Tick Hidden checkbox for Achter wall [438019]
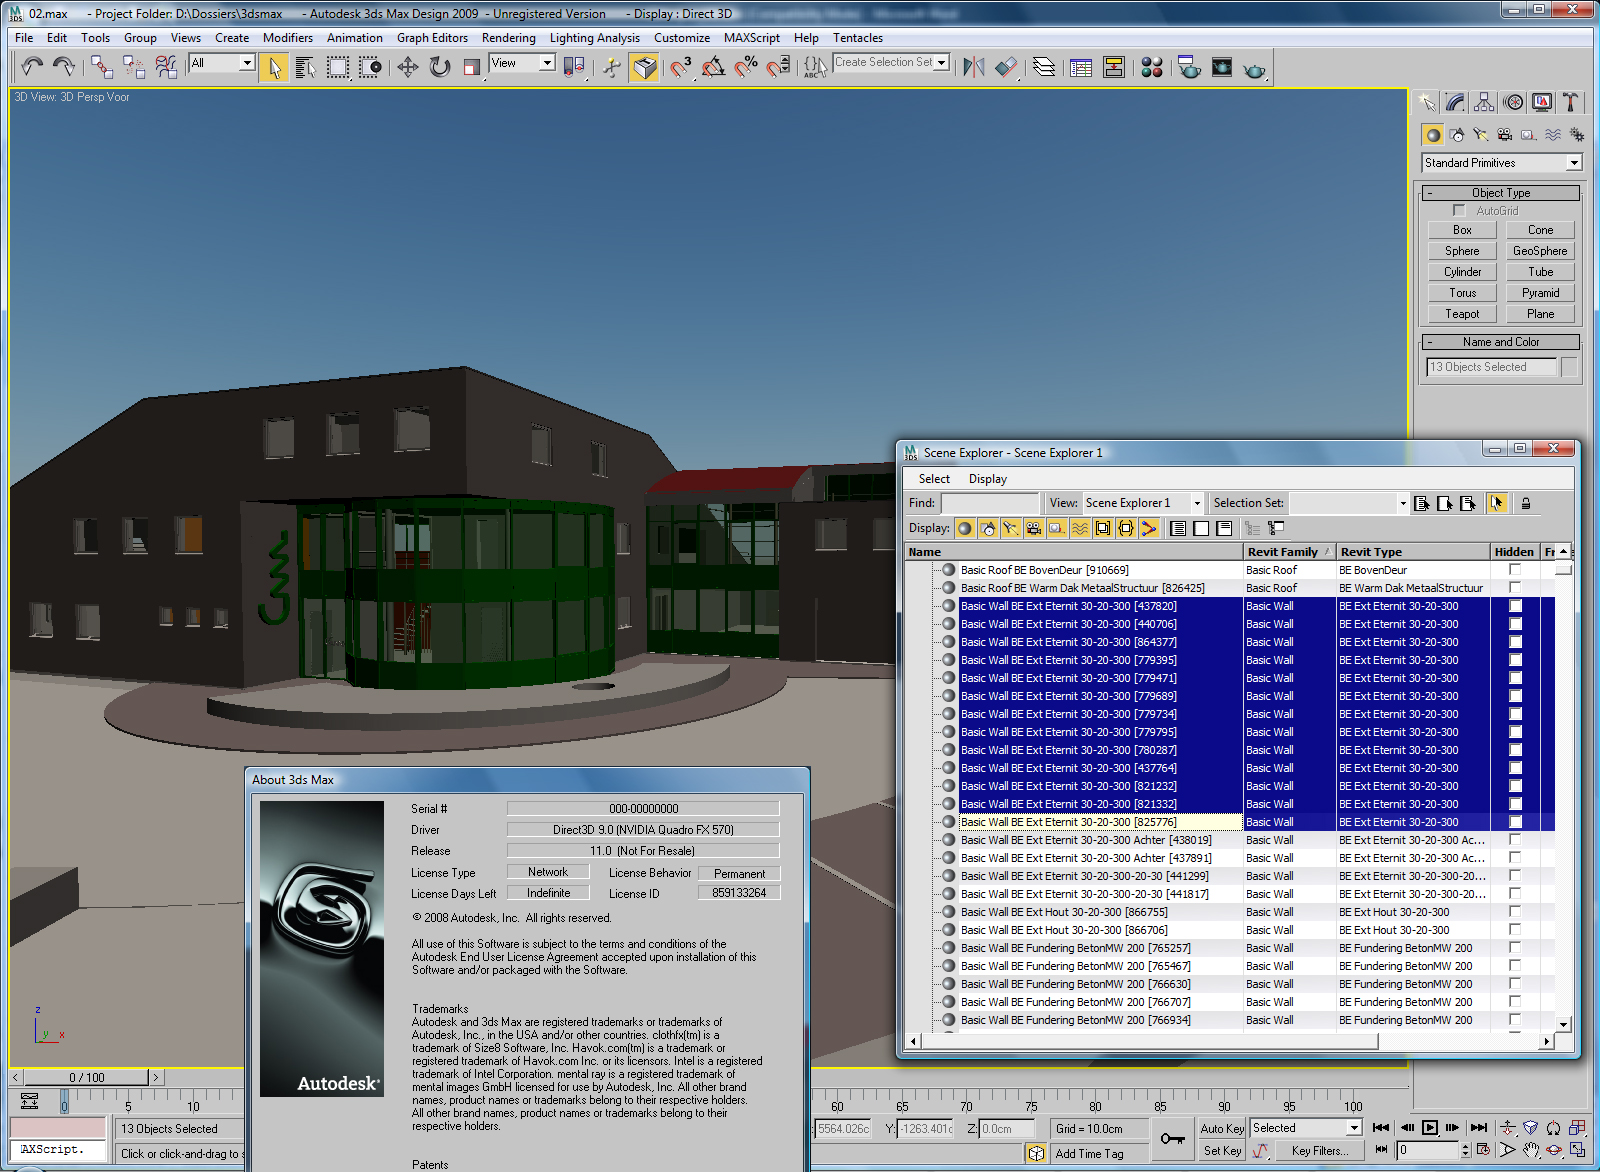The width and height of the screenshot is (1600, 1172). (x=1515, y=840)
